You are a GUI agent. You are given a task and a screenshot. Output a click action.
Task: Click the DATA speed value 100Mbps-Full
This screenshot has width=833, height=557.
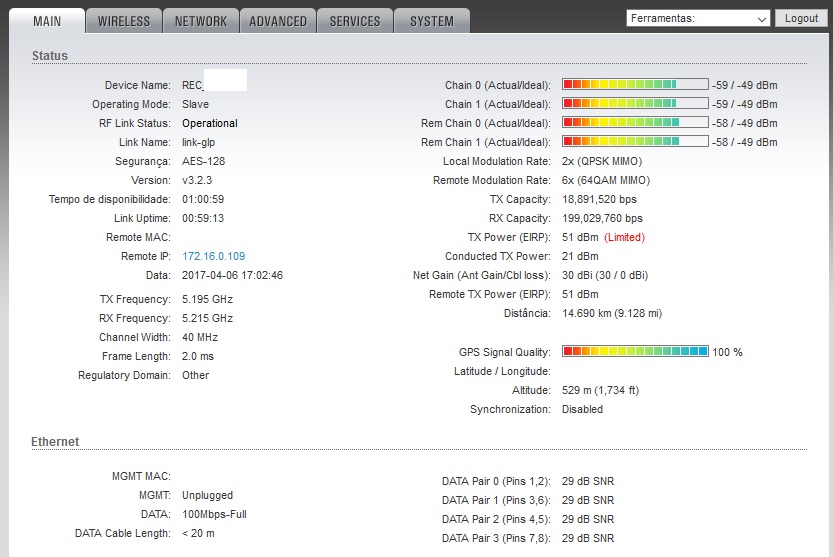[214, 514]
